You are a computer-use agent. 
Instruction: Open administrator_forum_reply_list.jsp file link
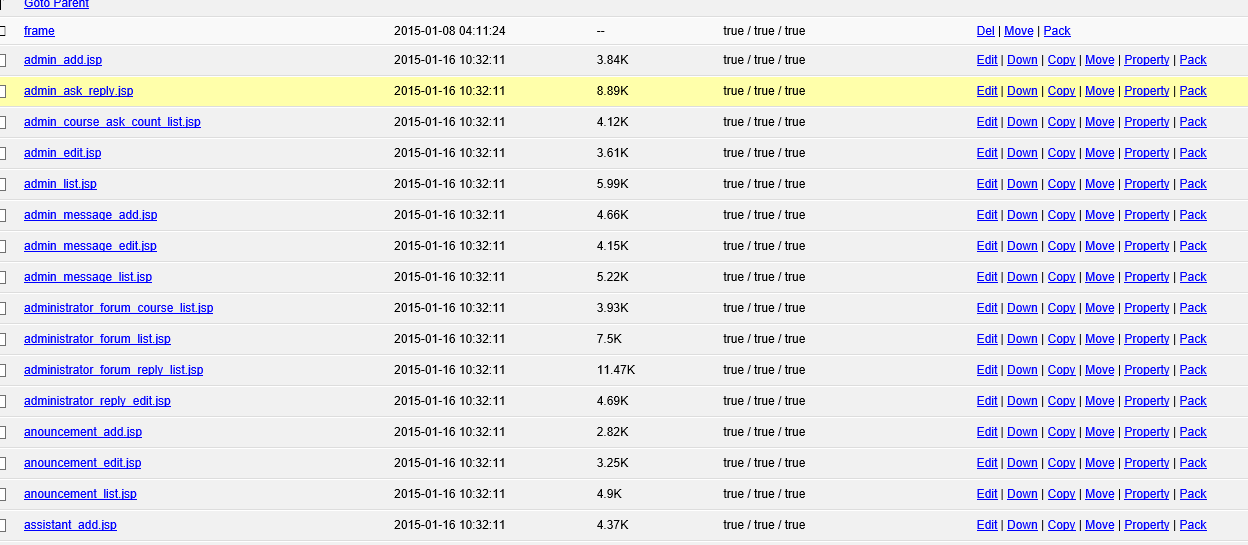[x=113, y=370]
